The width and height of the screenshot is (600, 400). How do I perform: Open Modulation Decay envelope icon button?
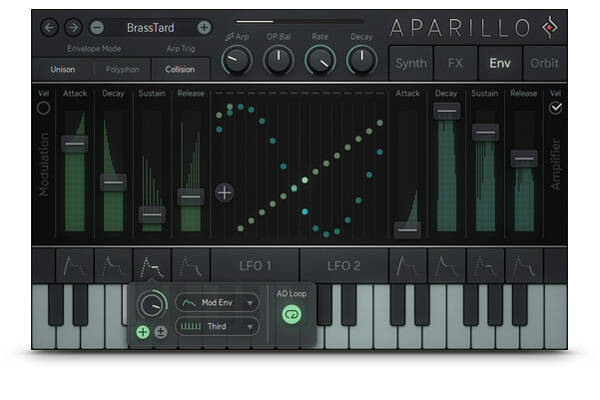[x=114, y=266]
